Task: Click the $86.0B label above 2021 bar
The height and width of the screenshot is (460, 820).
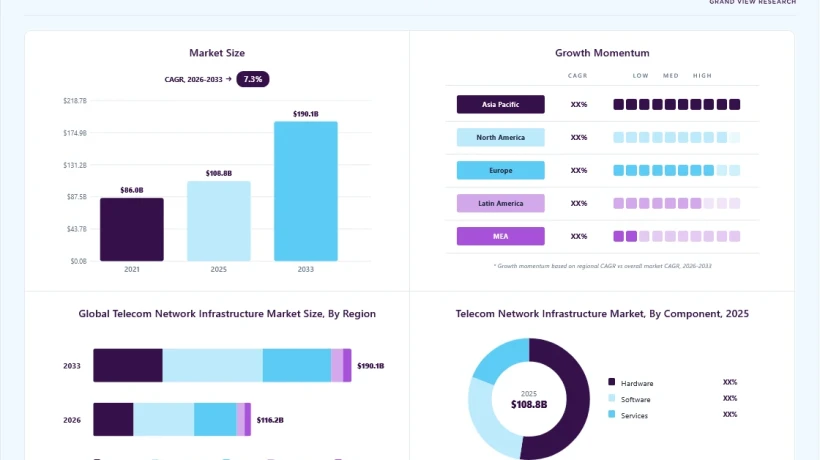Action: point(132,190)
